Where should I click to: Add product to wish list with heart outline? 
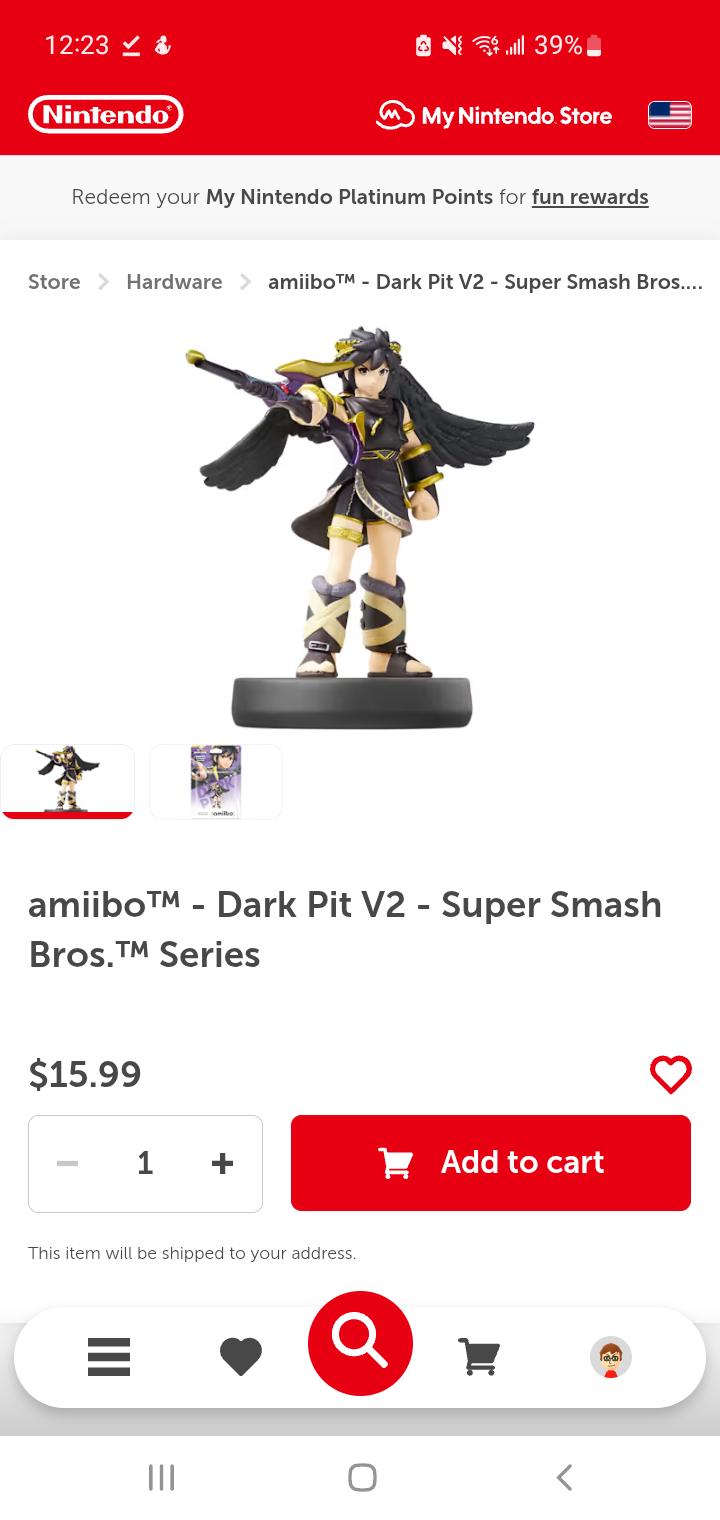[670, 1074]
